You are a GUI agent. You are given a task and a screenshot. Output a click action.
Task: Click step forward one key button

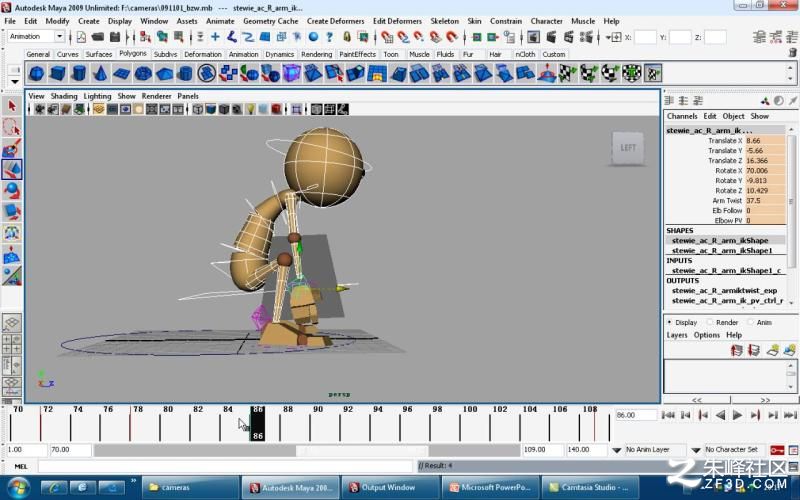[x=756, y=415]
